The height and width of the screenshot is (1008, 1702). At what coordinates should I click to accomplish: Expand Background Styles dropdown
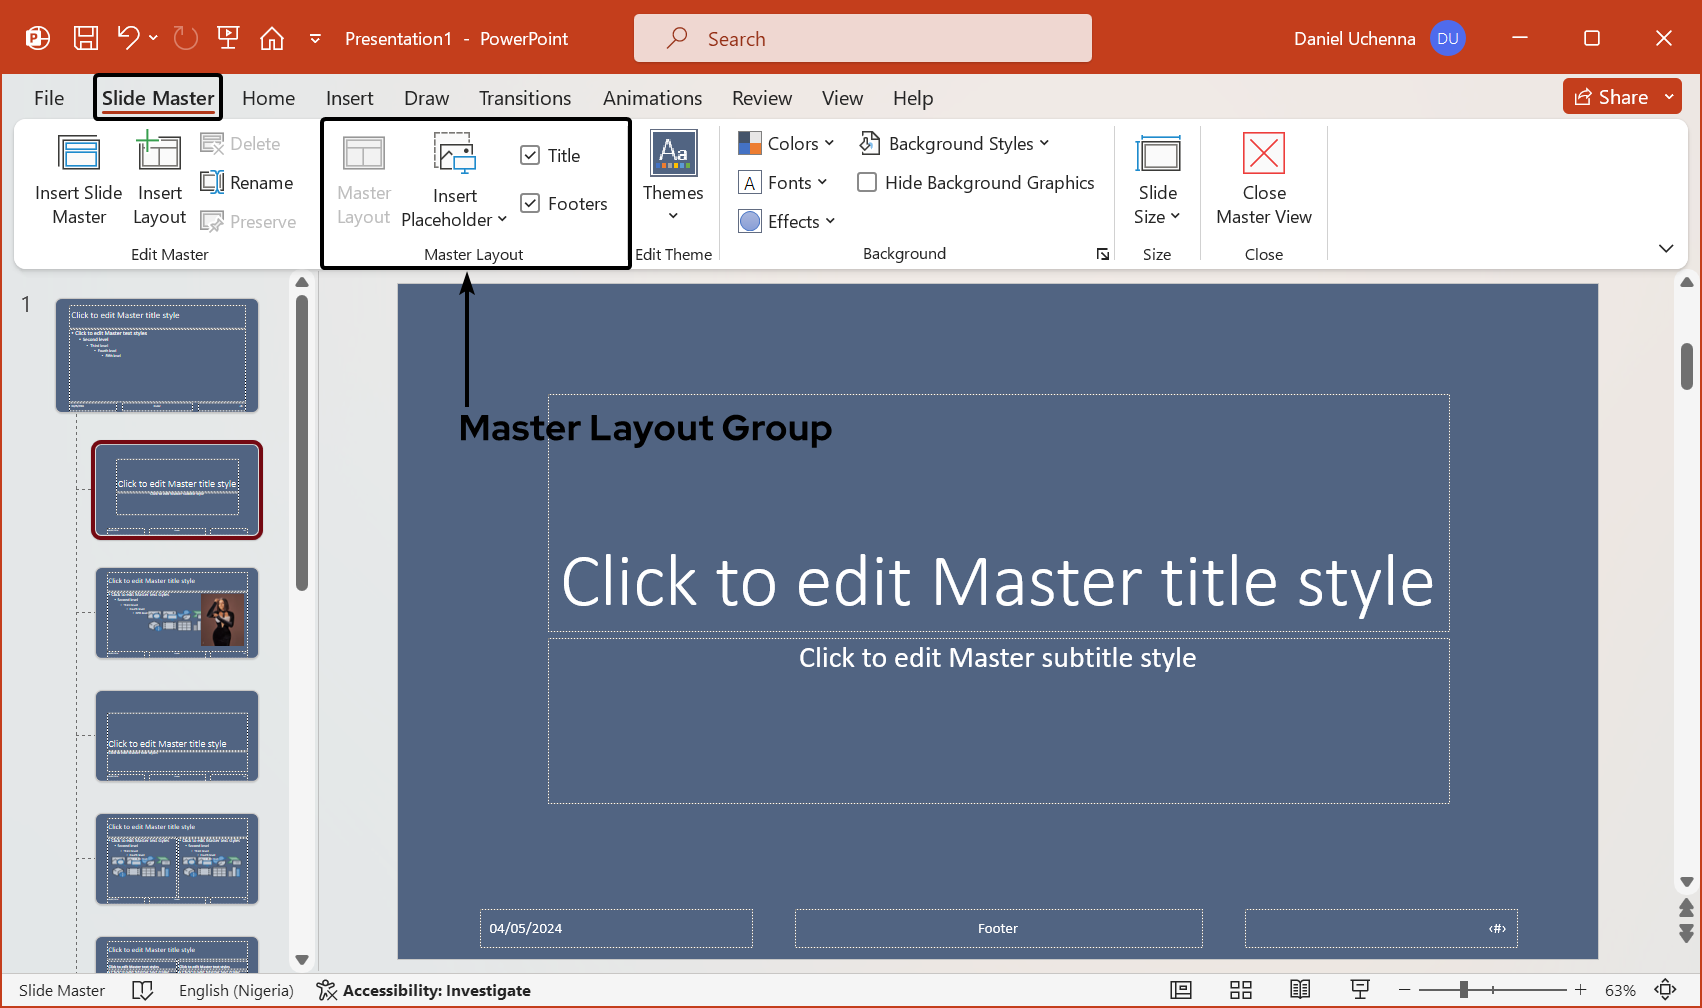954,144
